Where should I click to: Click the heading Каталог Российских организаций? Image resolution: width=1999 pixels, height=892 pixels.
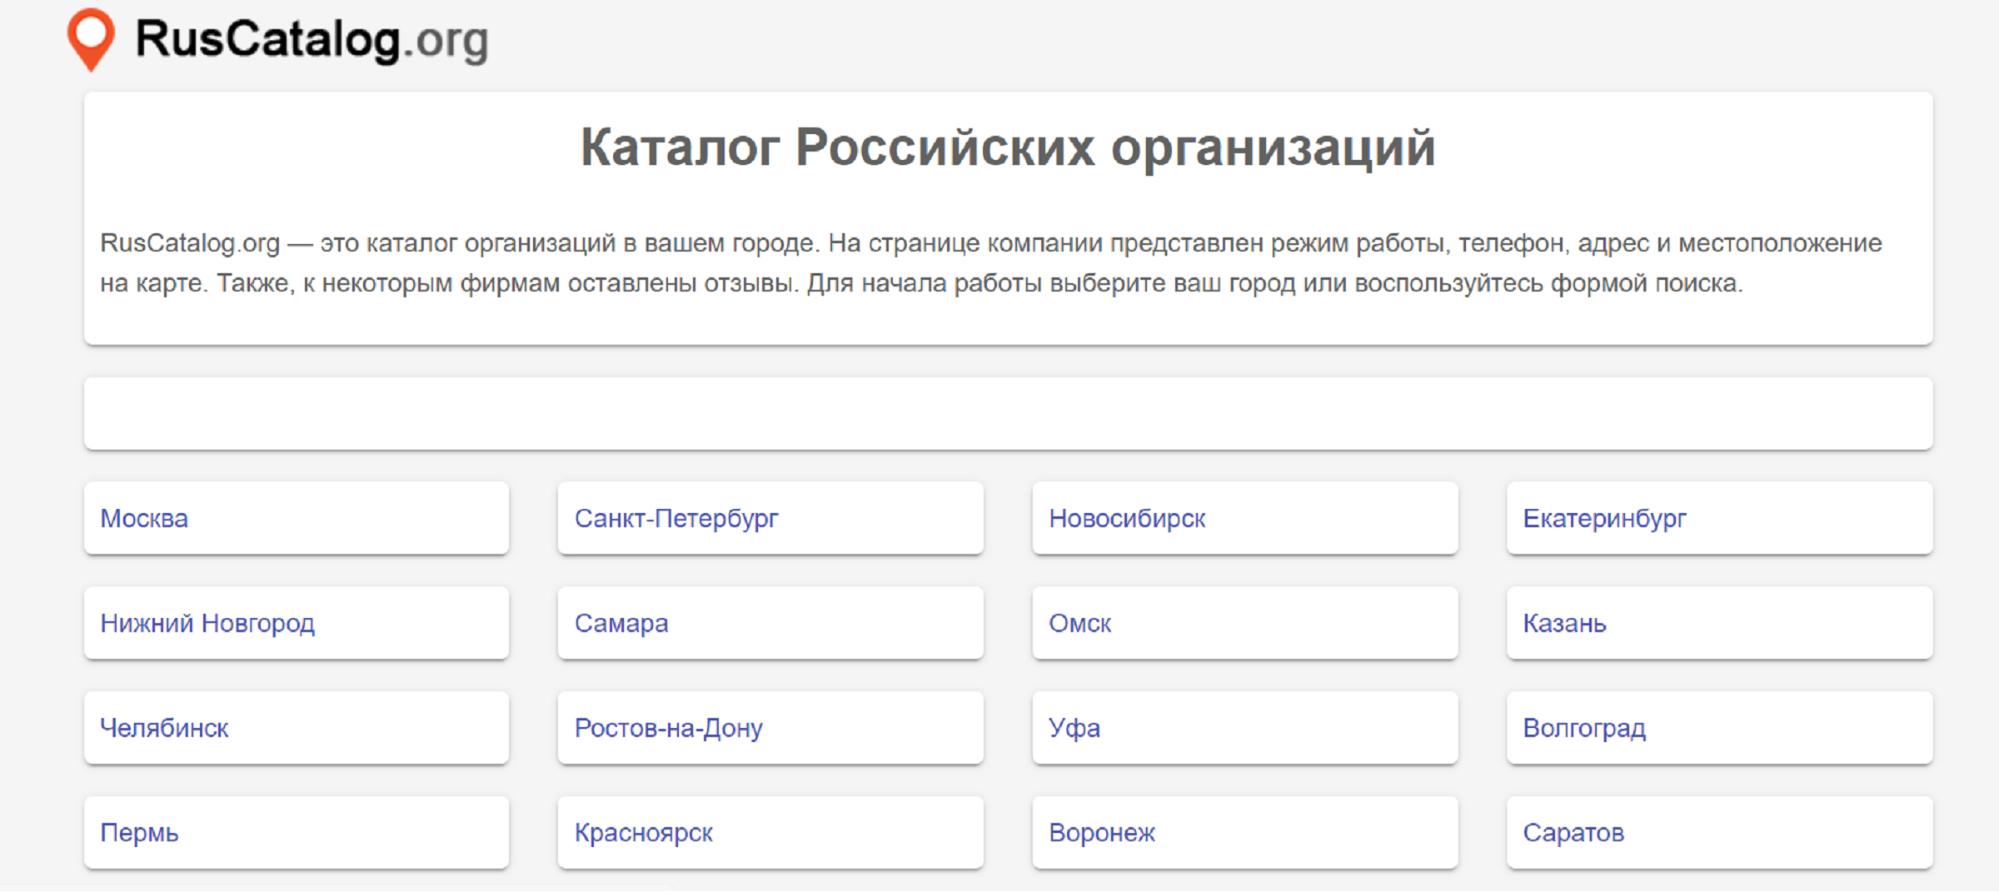click(1008, 147)
